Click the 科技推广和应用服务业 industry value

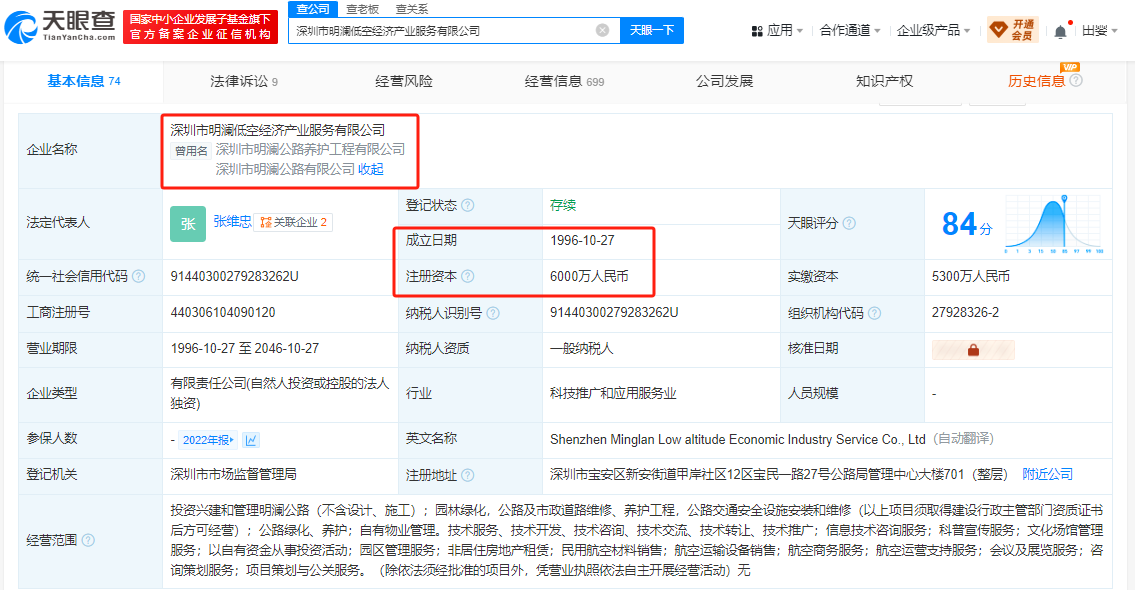pyautogui.click(x=613, y=394)
